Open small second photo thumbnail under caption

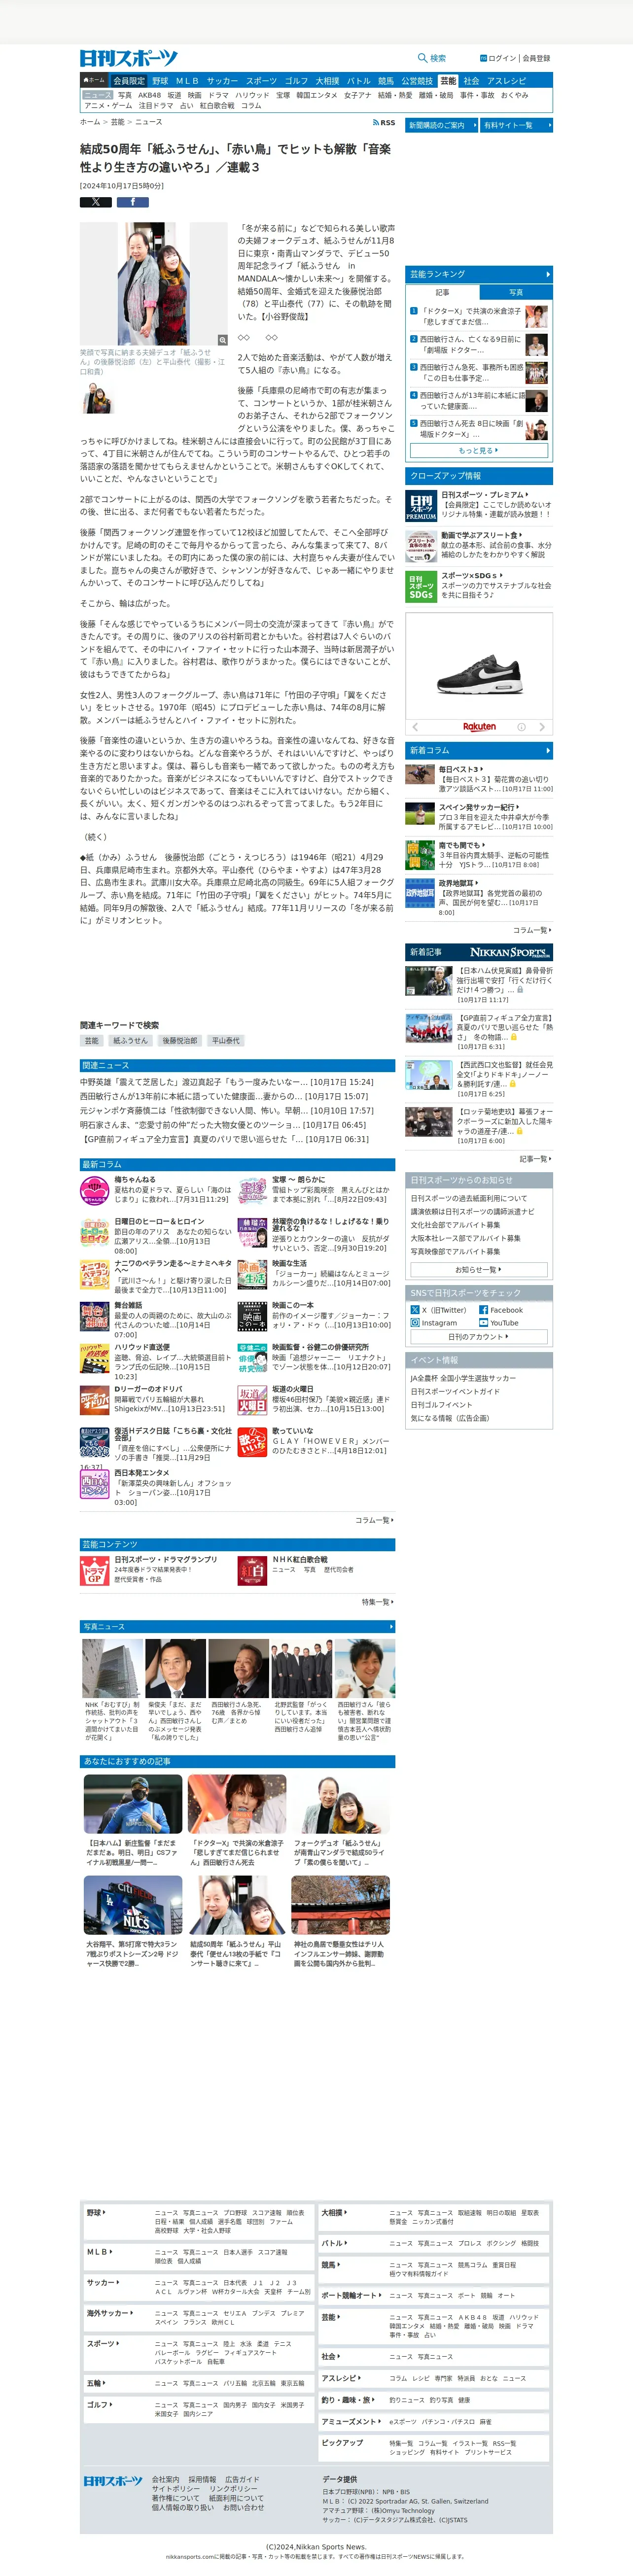(97, 398)
